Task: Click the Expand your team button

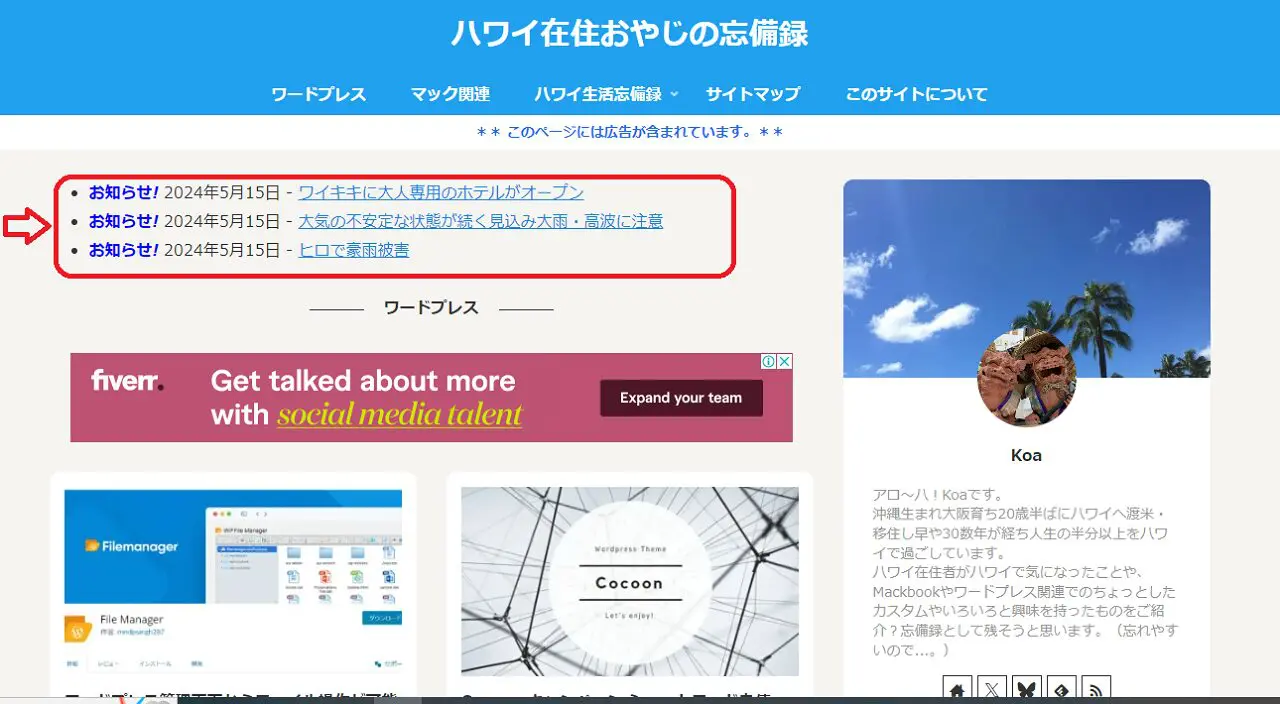Action: [681, 398]
